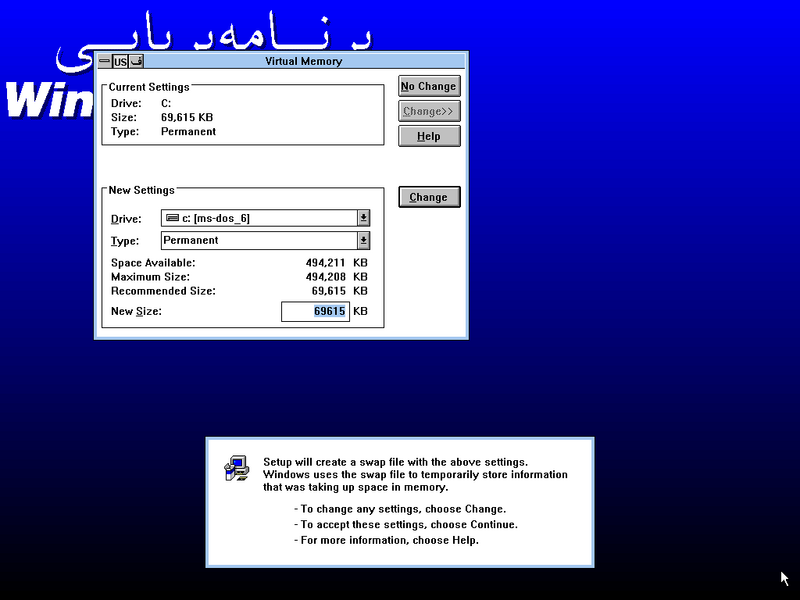Click the Current Settings group label
The height and width of the screenshot is (600, 800).
[149, 87]
